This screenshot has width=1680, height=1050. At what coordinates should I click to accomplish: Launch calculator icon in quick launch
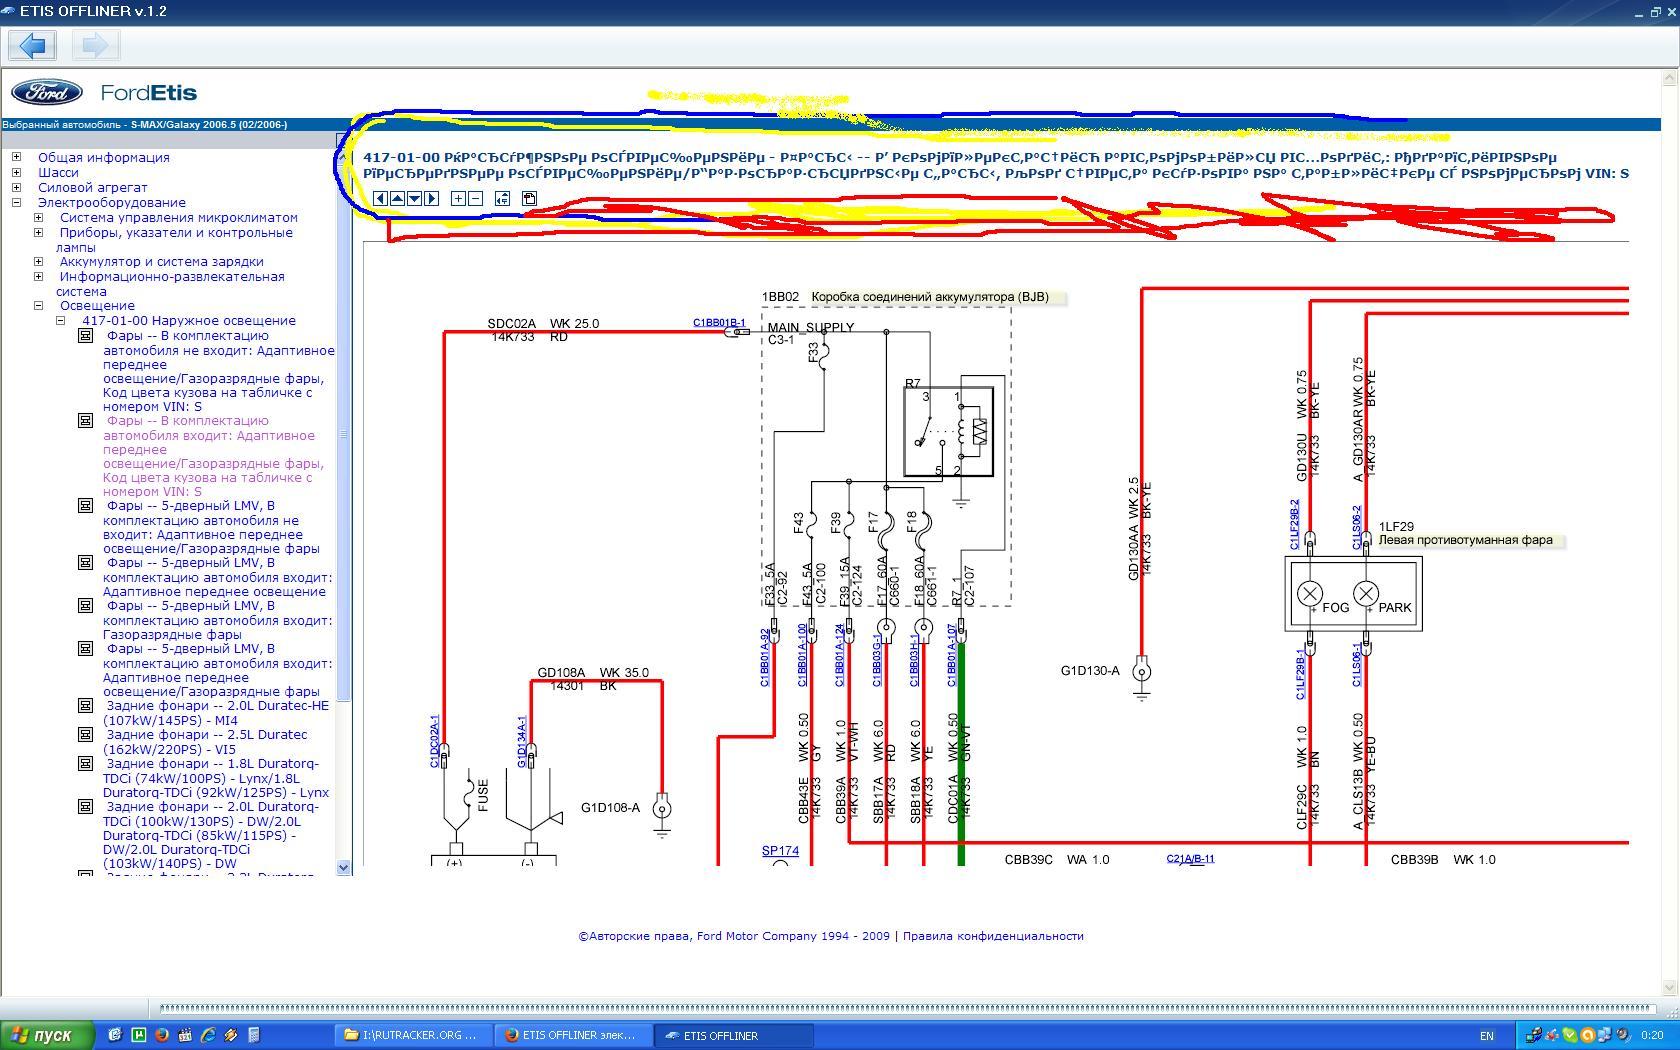coord(254,1035)
